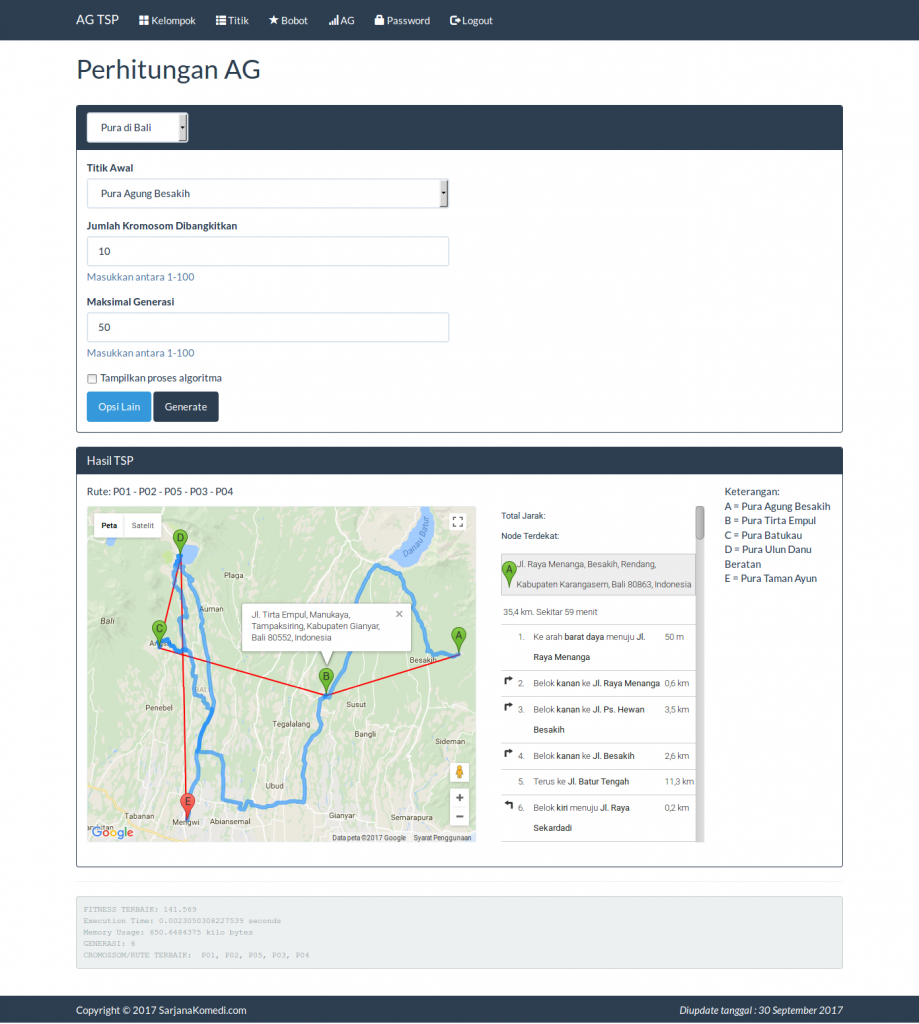Zoom in using the map plus icon
919x1024 pixels.
point(459,798)
